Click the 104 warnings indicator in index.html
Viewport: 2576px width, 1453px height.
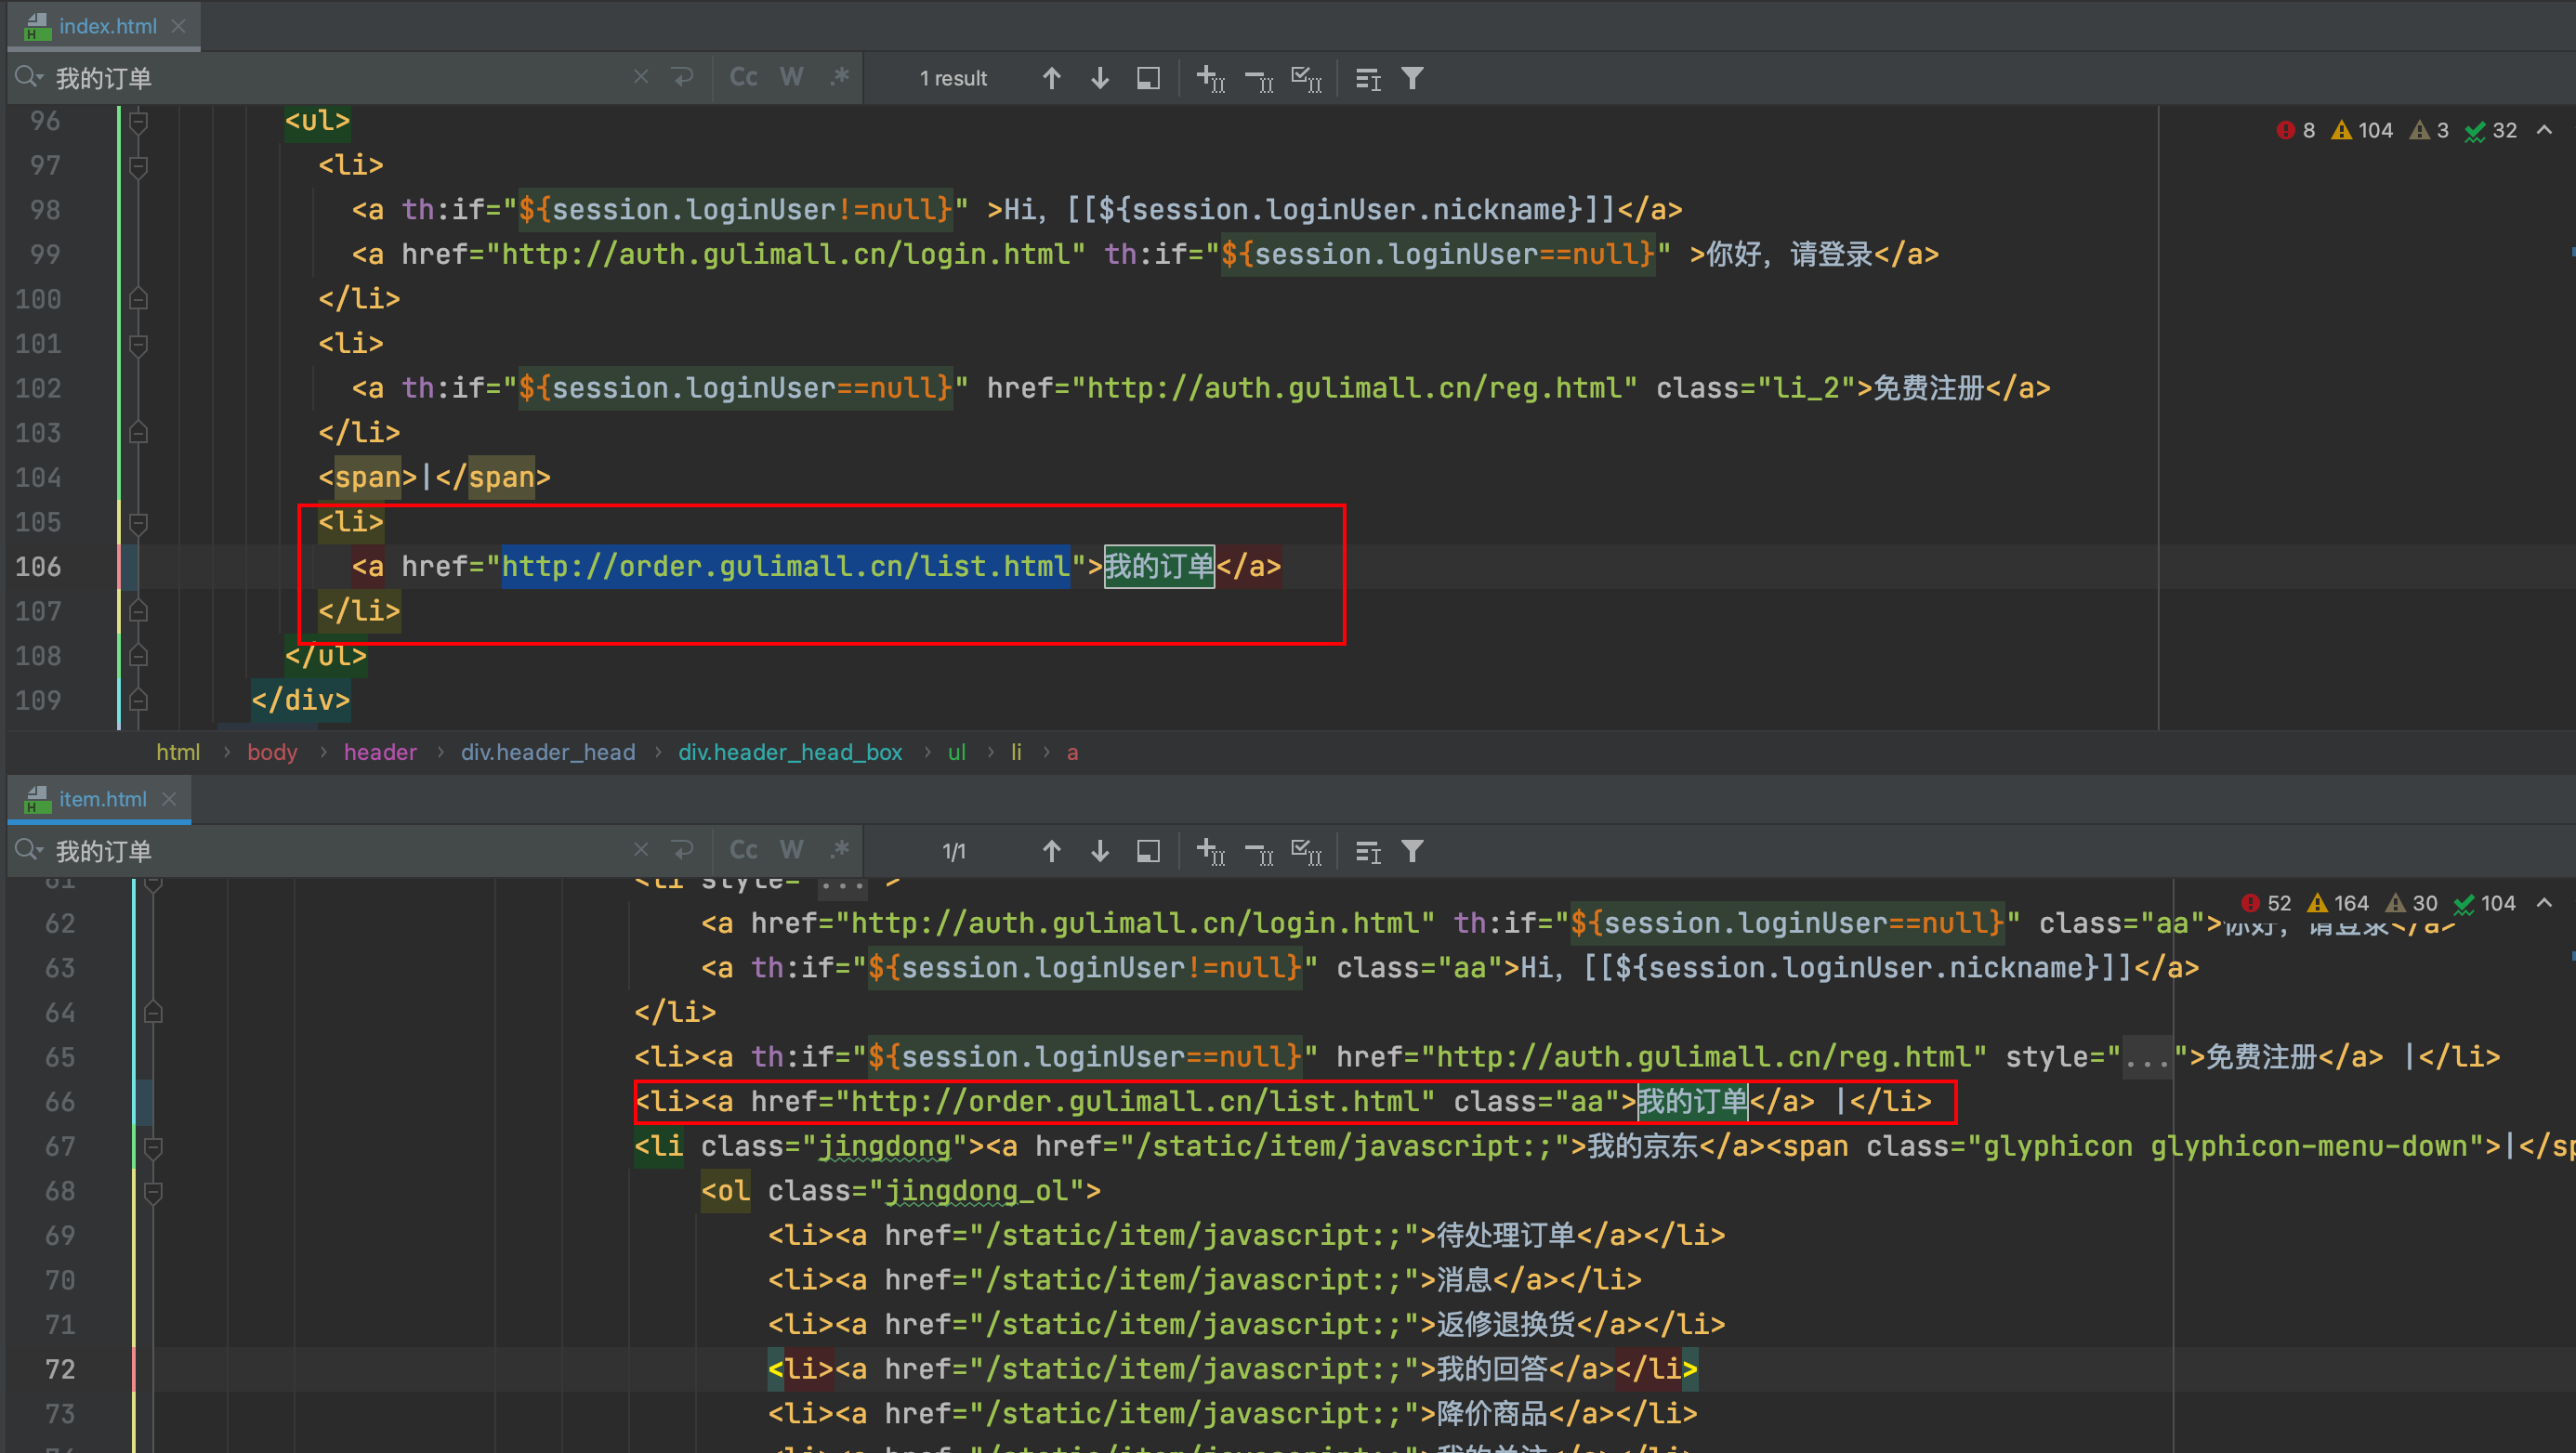pos(2362,130)
